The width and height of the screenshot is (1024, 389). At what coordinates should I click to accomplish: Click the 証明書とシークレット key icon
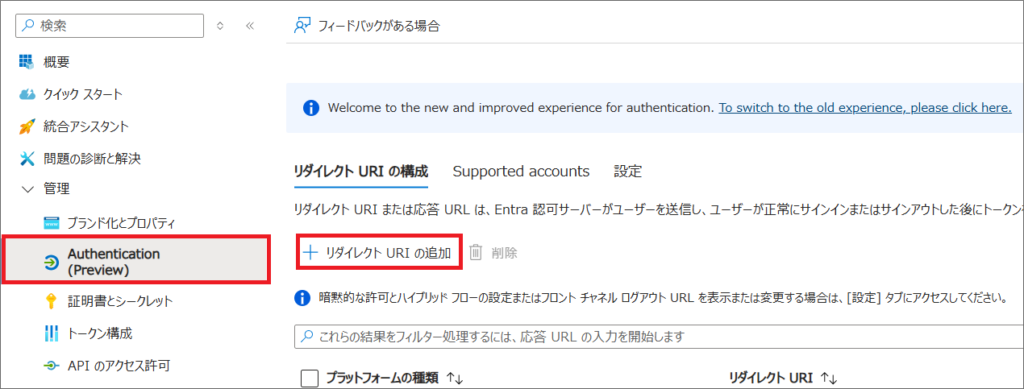[51, 301]
